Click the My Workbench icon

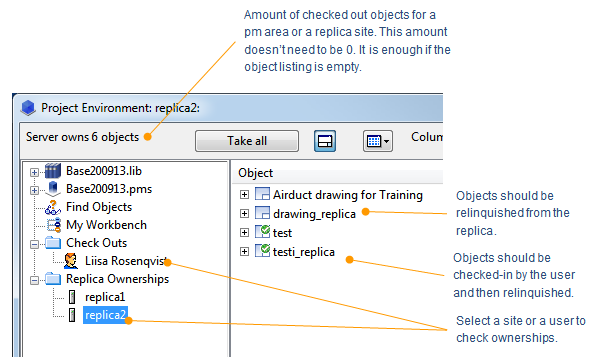(x=53, y=225)
